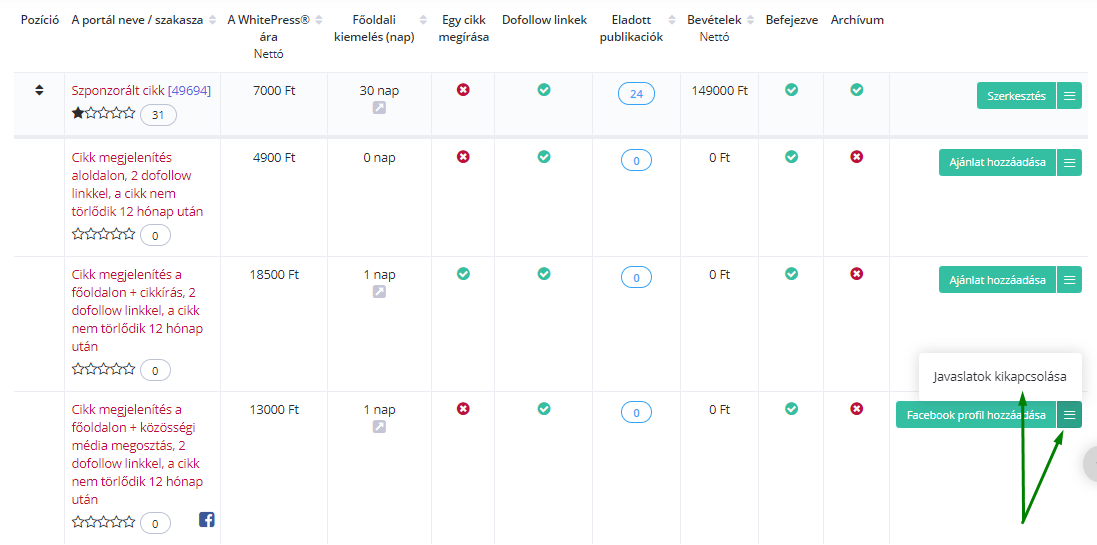Image resolution: width=1097 pixels, height=545 pixels.
Task: Sort by Bevételek column header
Action: coord(750,20)
